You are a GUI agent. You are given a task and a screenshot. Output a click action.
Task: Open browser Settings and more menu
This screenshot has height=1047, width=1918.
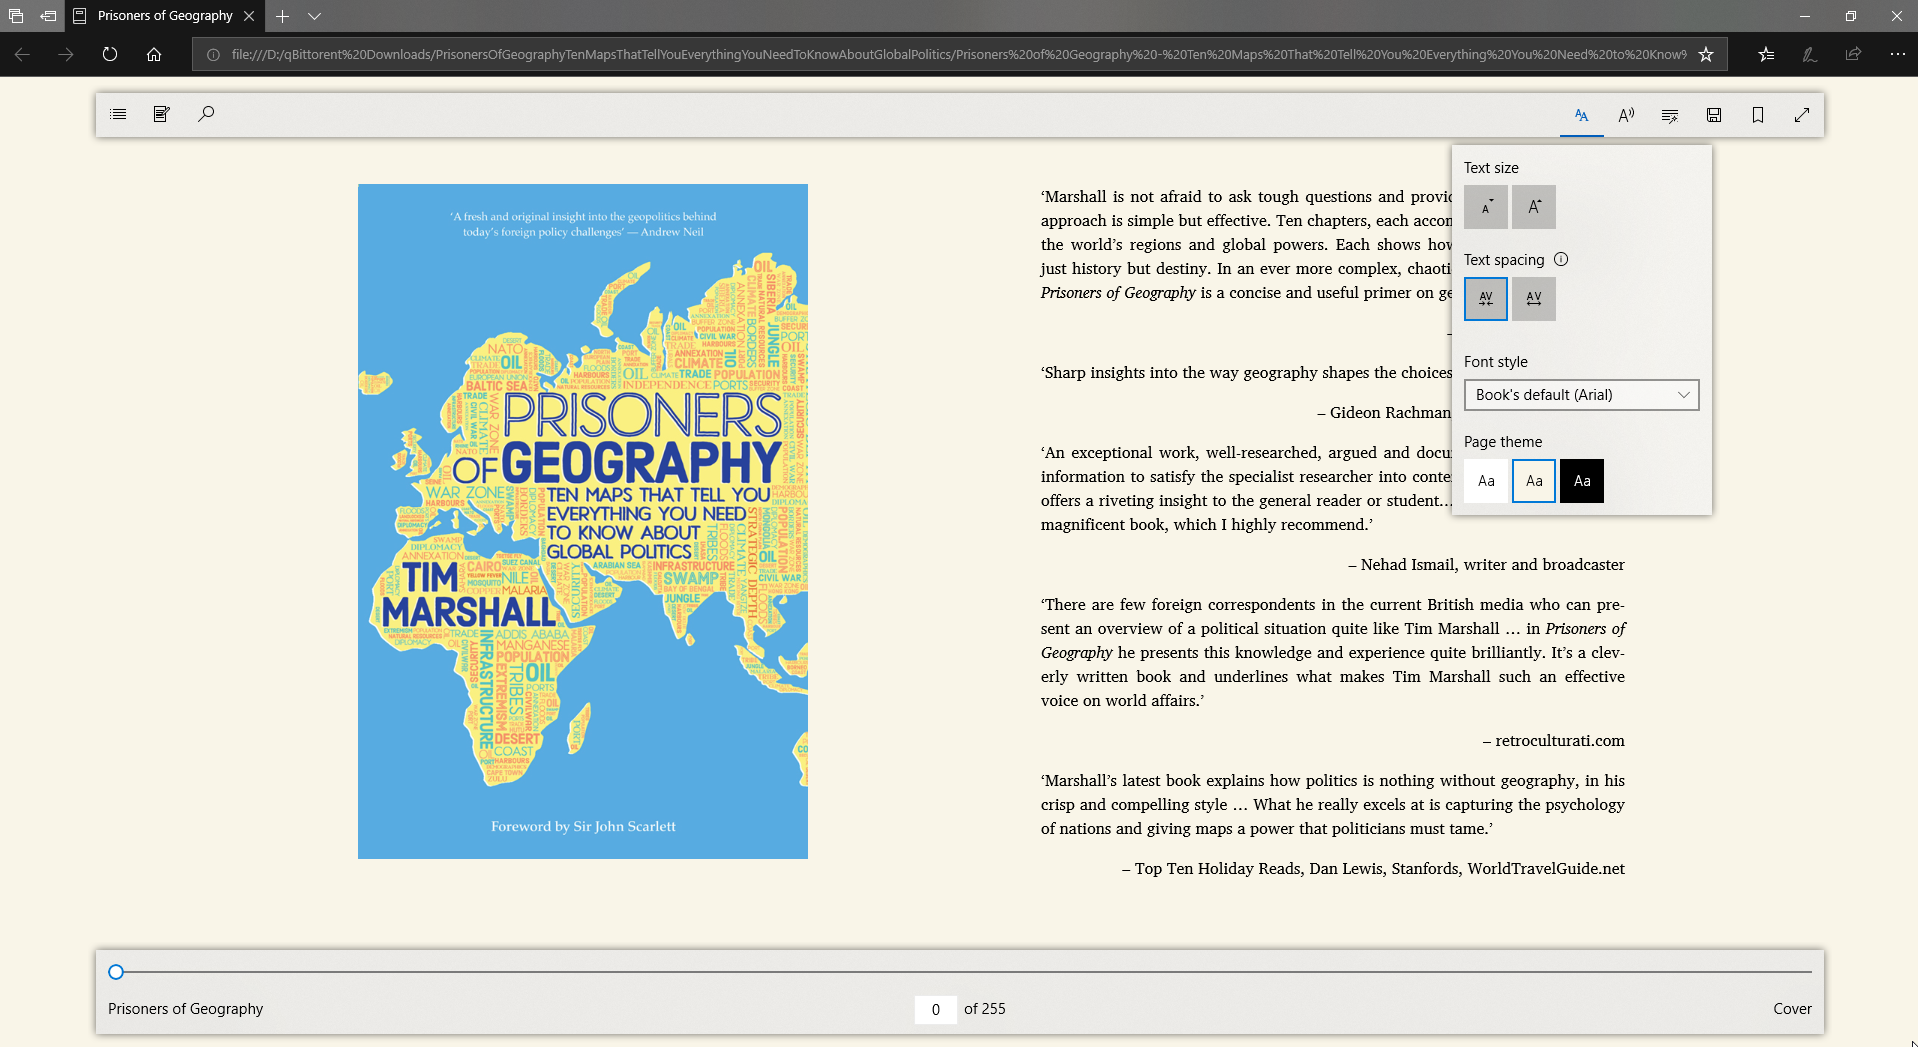pyautogui.click(x=1897, y=54)
